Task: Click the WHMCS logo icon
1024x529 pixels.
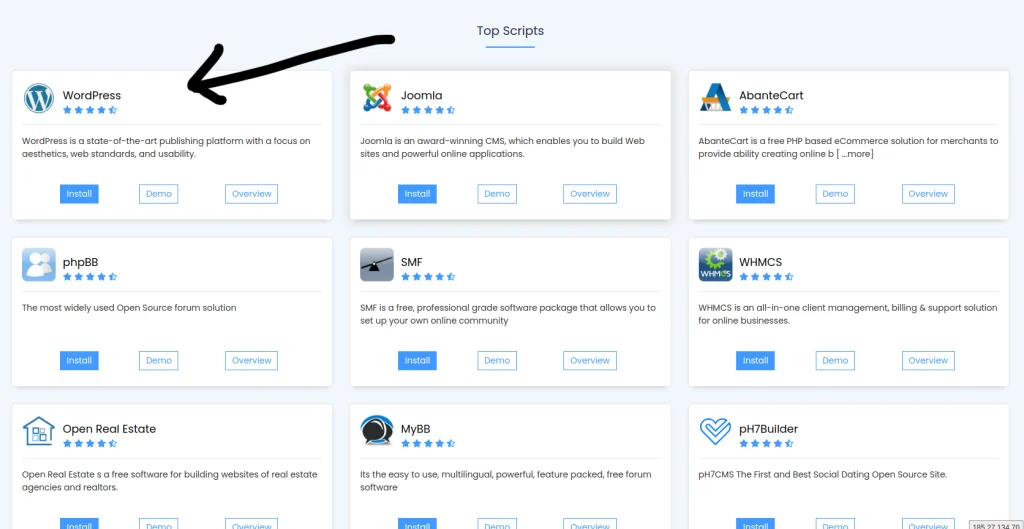Action: click(x=715, y=264)
